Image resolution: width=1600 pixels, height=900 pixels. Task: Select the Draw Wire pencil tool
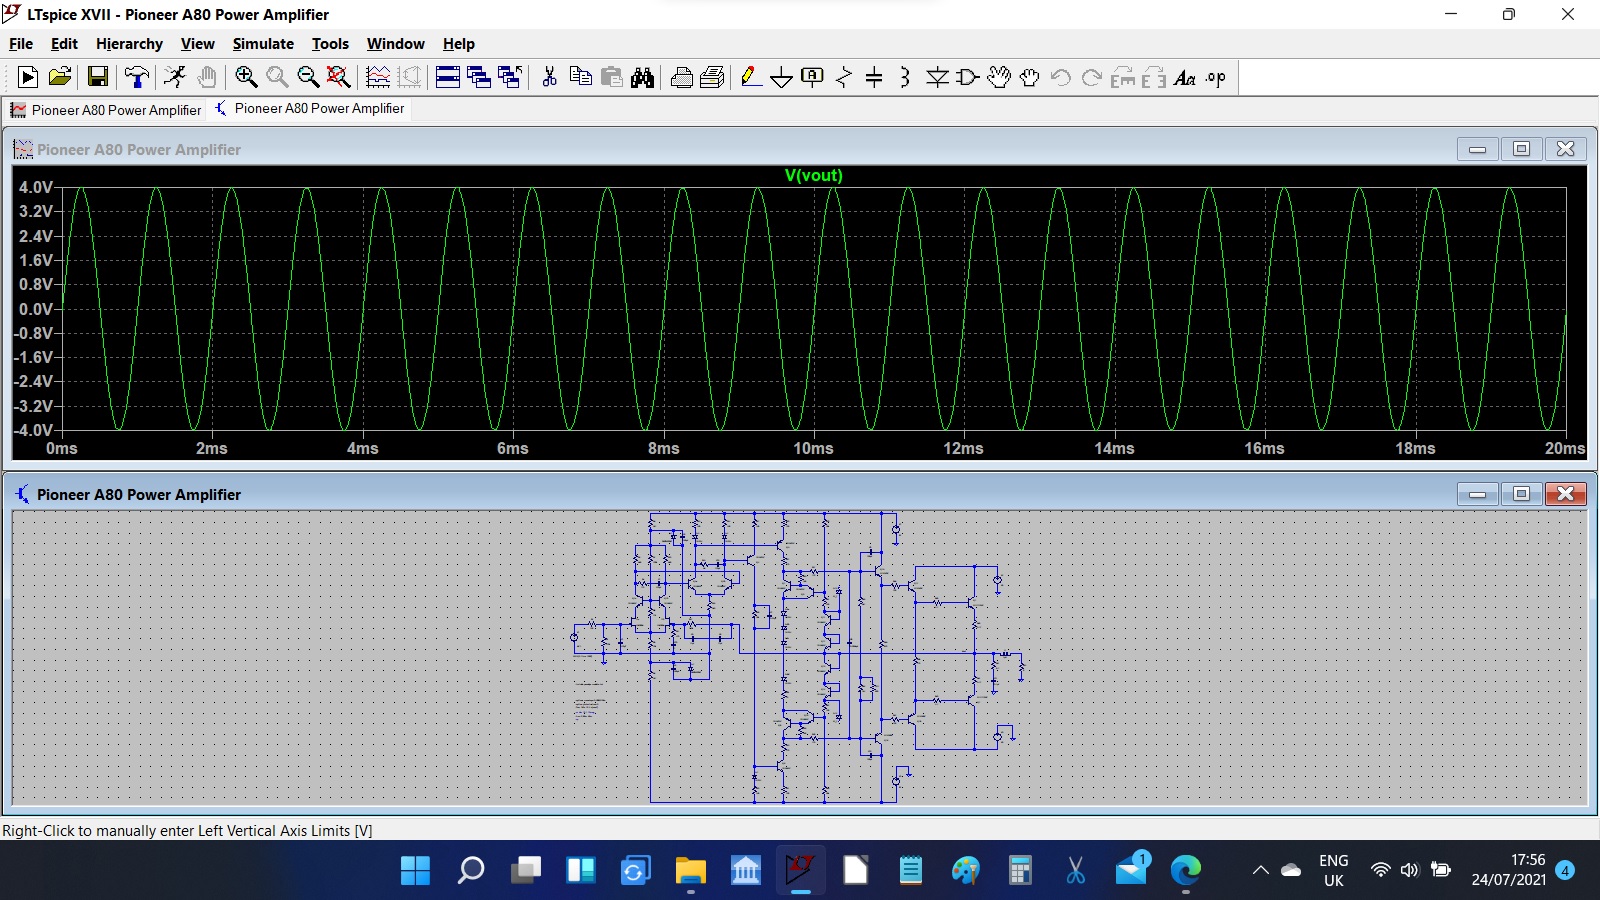tap(751, 77)
